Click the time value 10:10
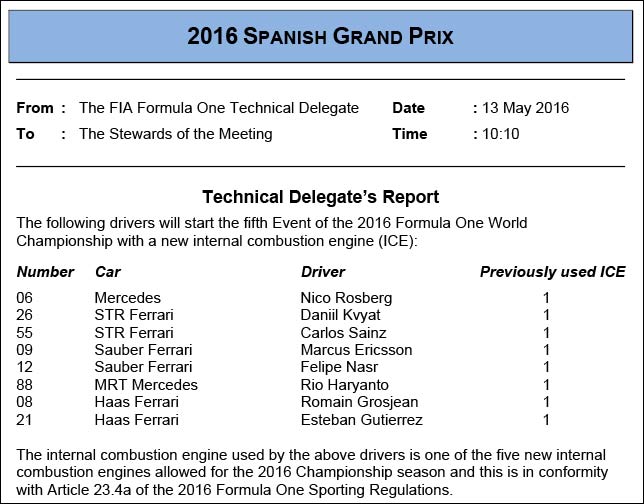The height and width of the screenshot is (504, 644). coord(499,134)
